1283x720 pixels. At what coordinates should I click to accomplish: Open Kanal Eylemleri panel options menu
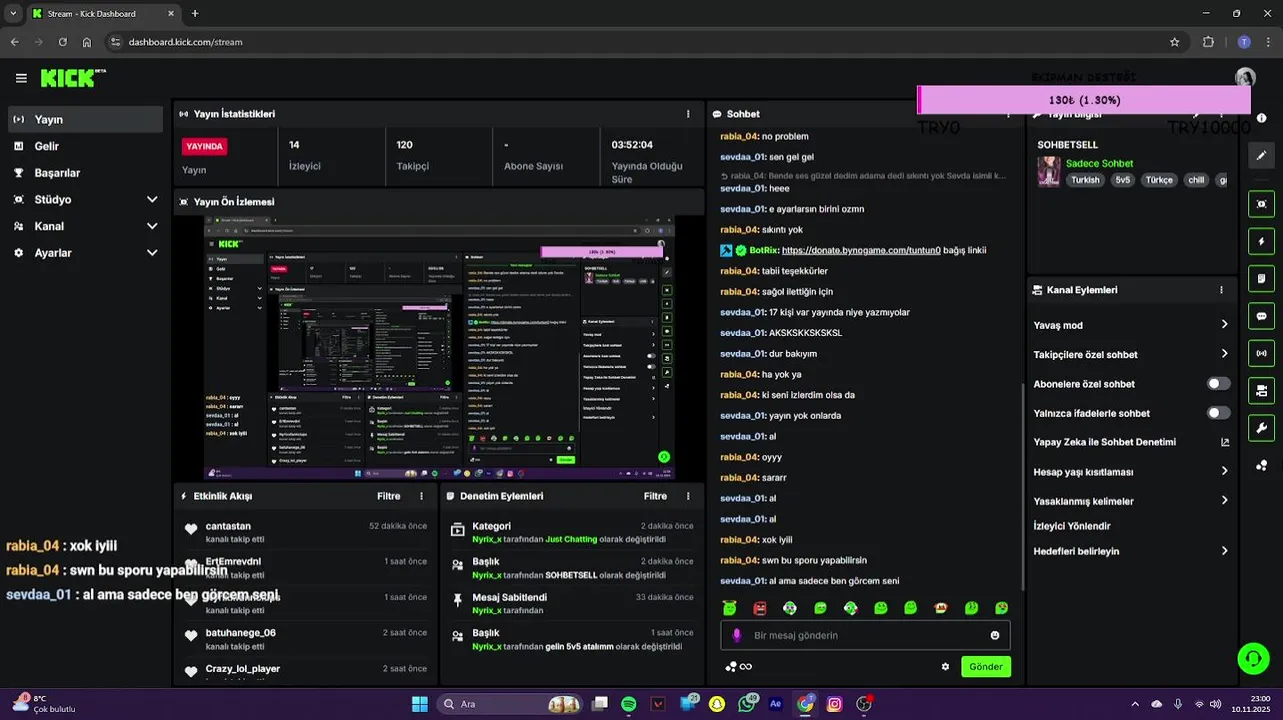(1221, 290)
